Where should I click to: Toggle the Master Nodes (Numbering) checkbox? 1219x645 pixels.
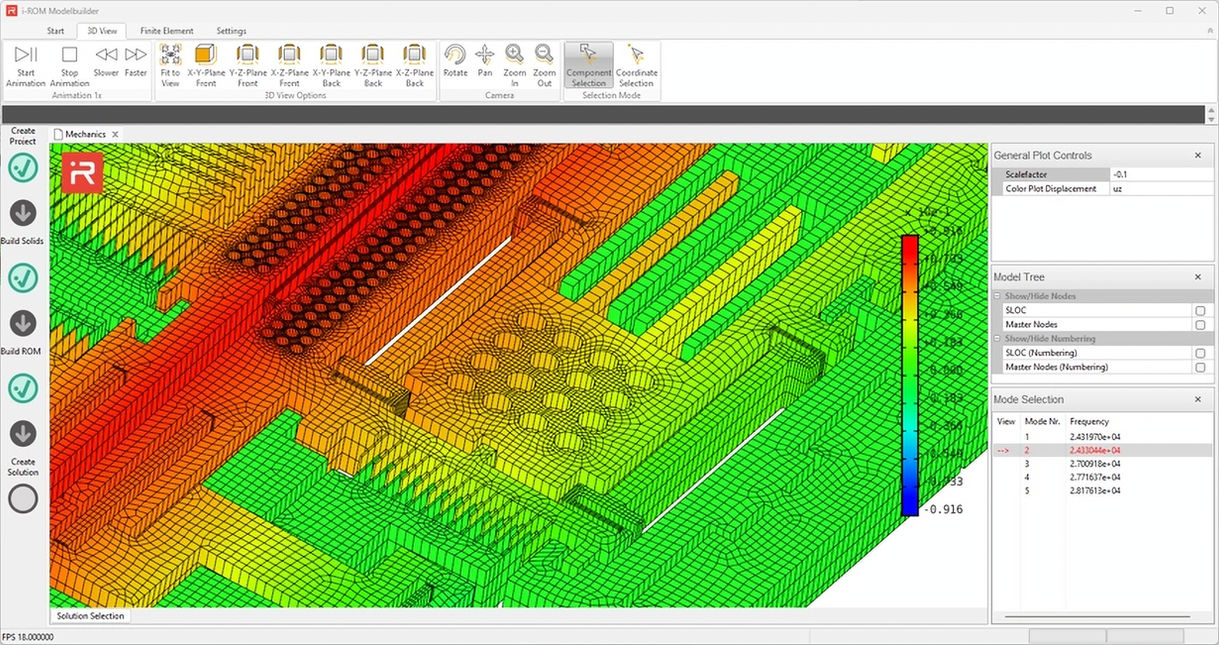[1199, 367]
